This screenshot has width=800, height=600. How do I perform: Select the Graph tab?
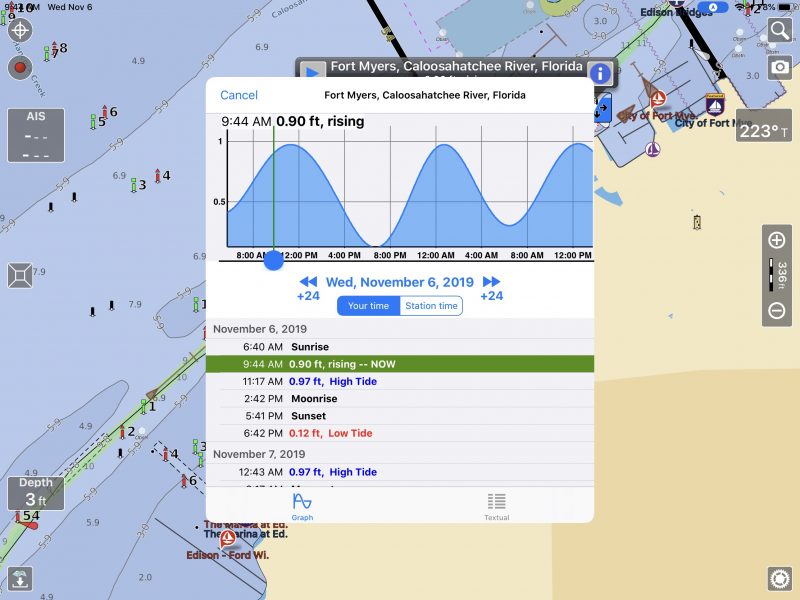(x=303, y=506)
